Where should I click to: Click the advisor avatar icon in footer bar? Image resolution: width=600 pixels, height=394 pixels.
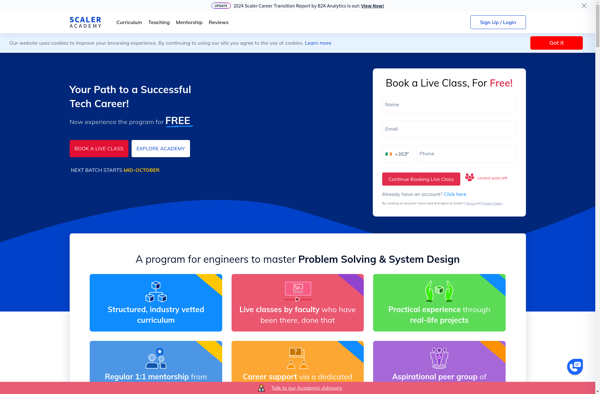(261, 388)
